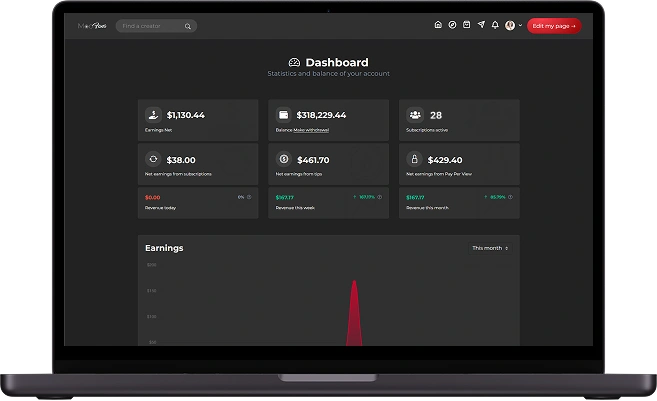
Task: Click the $429.40 Pay Per View value
Action: 445,160
